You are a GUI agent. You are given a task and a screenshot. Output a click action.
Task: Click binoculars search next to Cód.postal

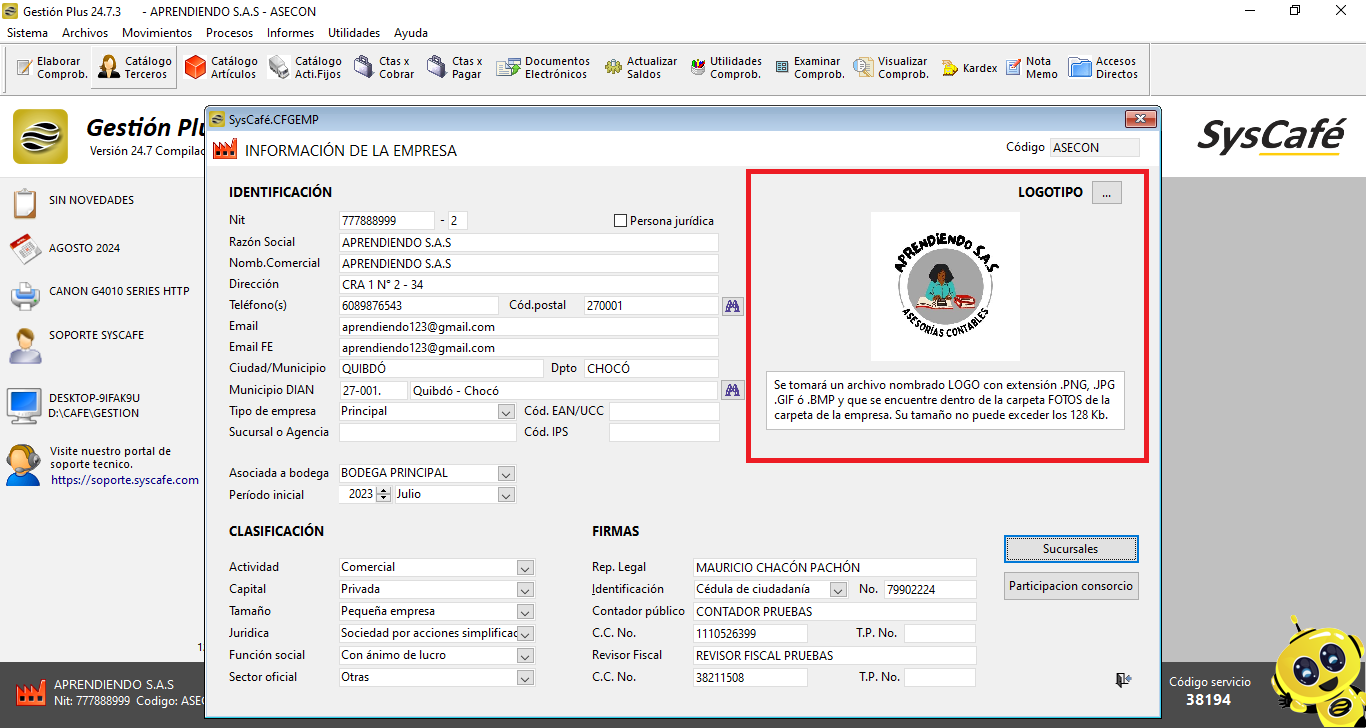pyautogui.click(x=733, y=306)
